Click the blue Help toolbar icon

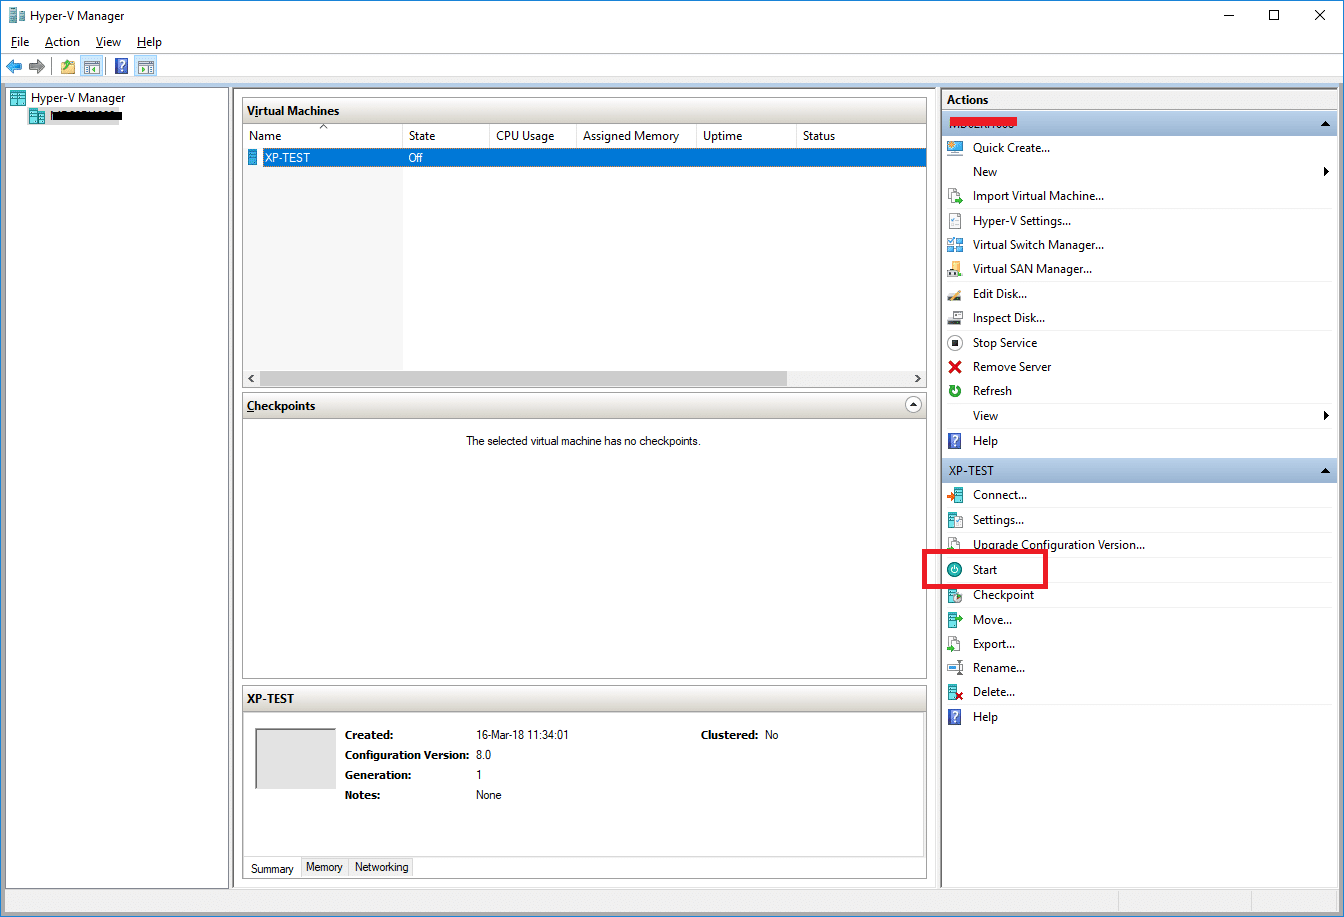pyautogui.click(x=122, y=67)
